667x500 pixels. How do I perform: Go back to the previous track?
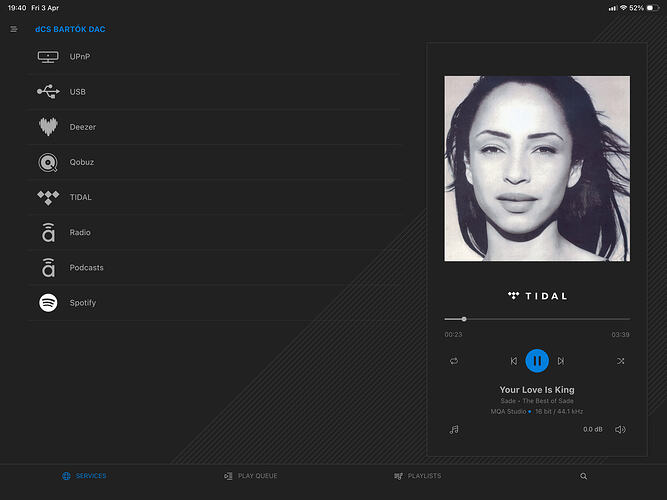pos(514,361)
